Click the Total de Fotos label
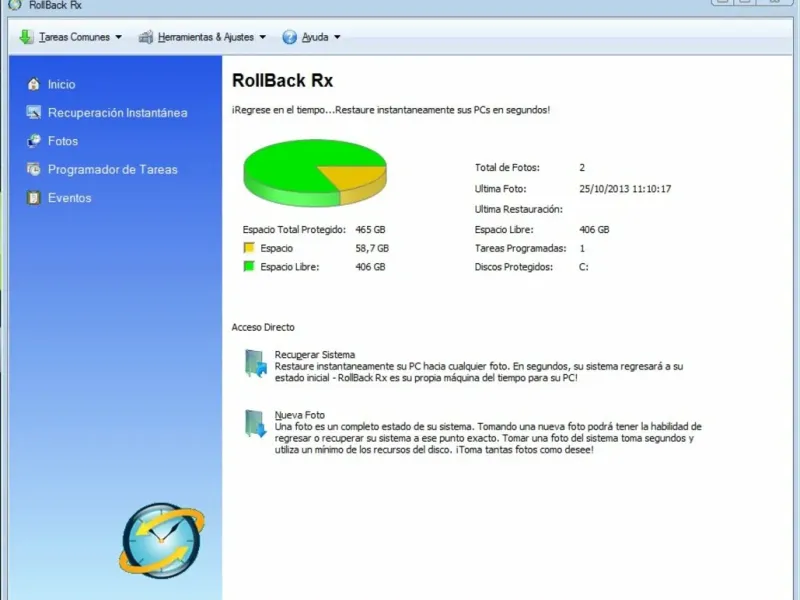This screenshot has width=800, height=600. [507, 167]
